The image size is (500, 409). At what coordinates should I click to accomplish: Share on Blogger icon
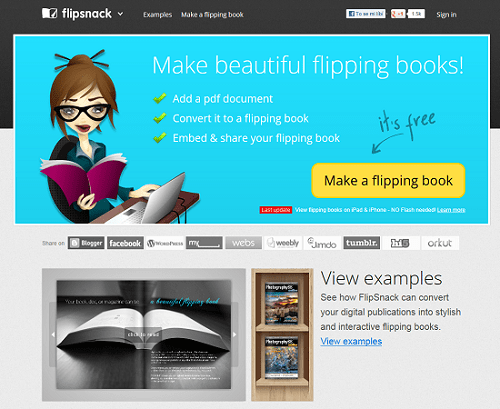tap(86, 243)
